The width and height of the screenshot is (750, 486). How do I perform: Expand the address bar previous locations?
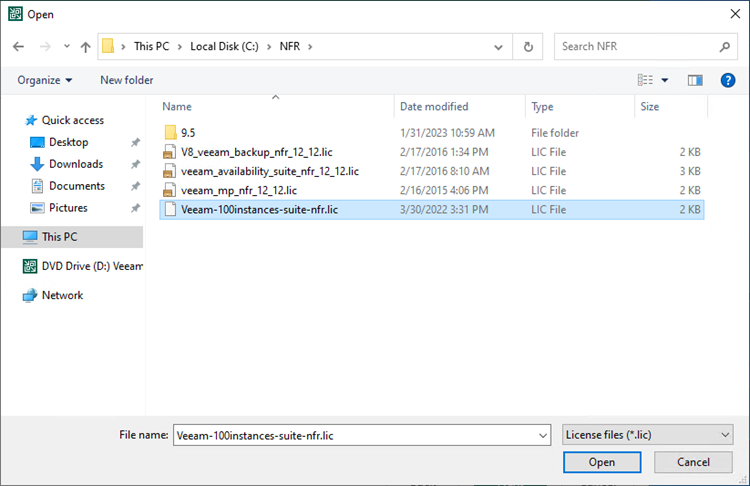click(498, 47)
